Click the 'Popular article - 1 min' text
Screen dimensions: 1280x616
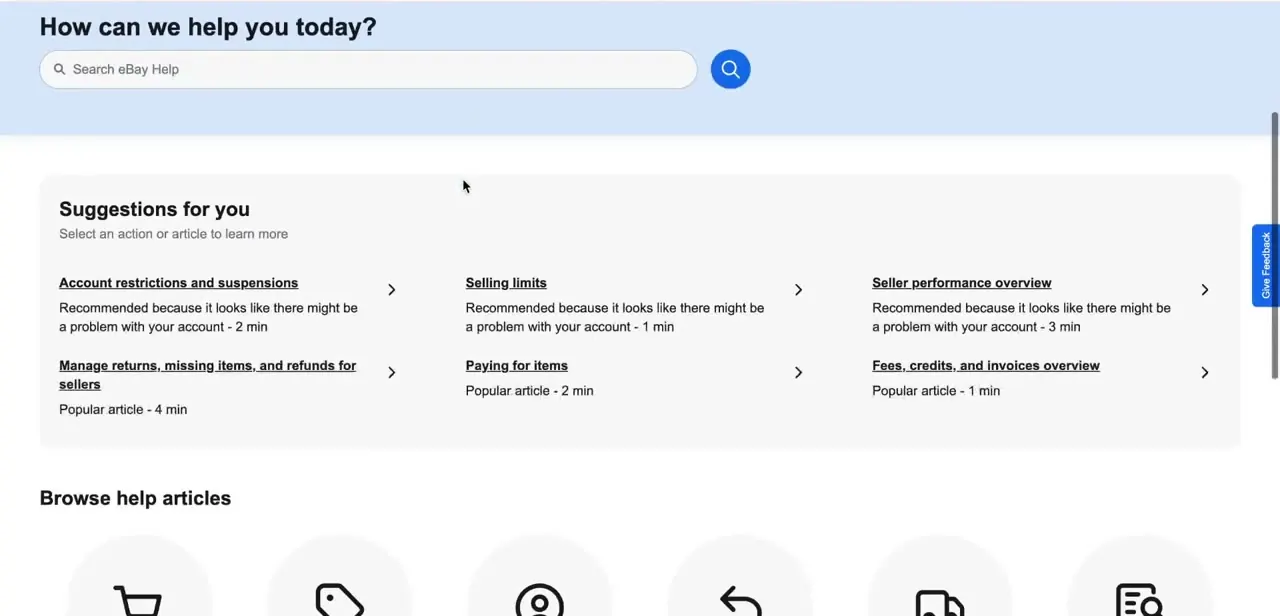936,391
